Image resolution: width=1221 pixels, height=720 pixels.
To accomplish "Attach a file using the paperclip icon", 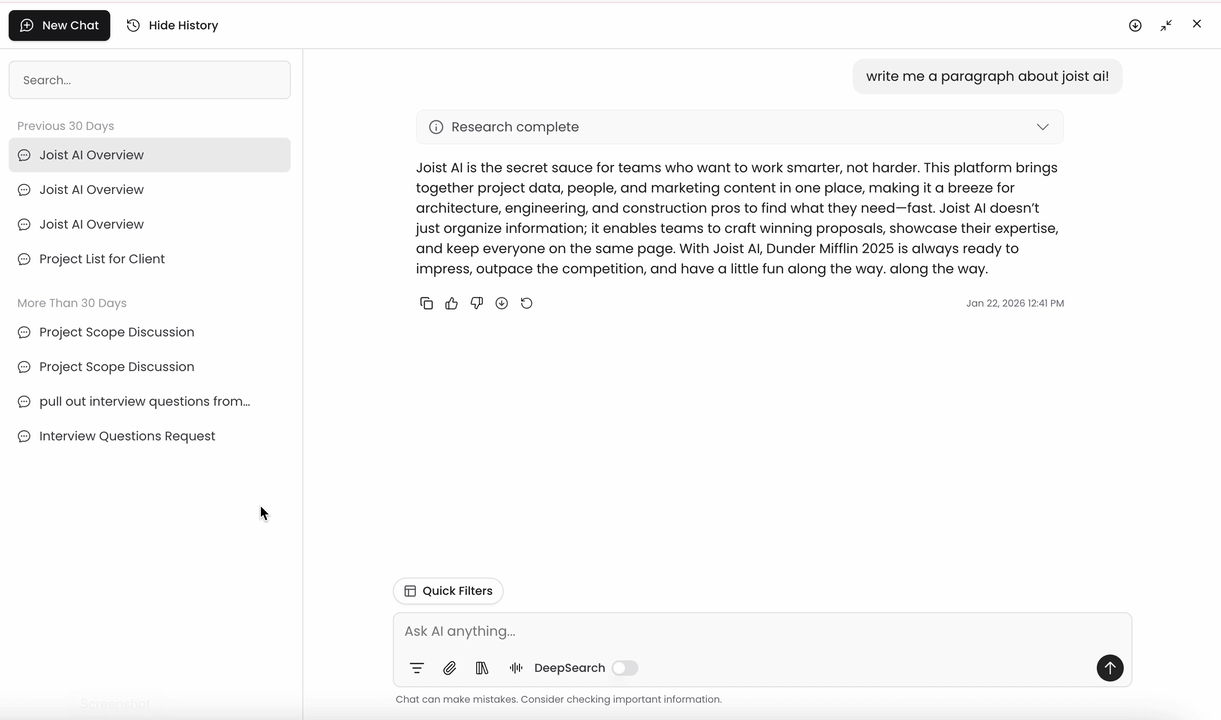I will [x=449, y=668].
